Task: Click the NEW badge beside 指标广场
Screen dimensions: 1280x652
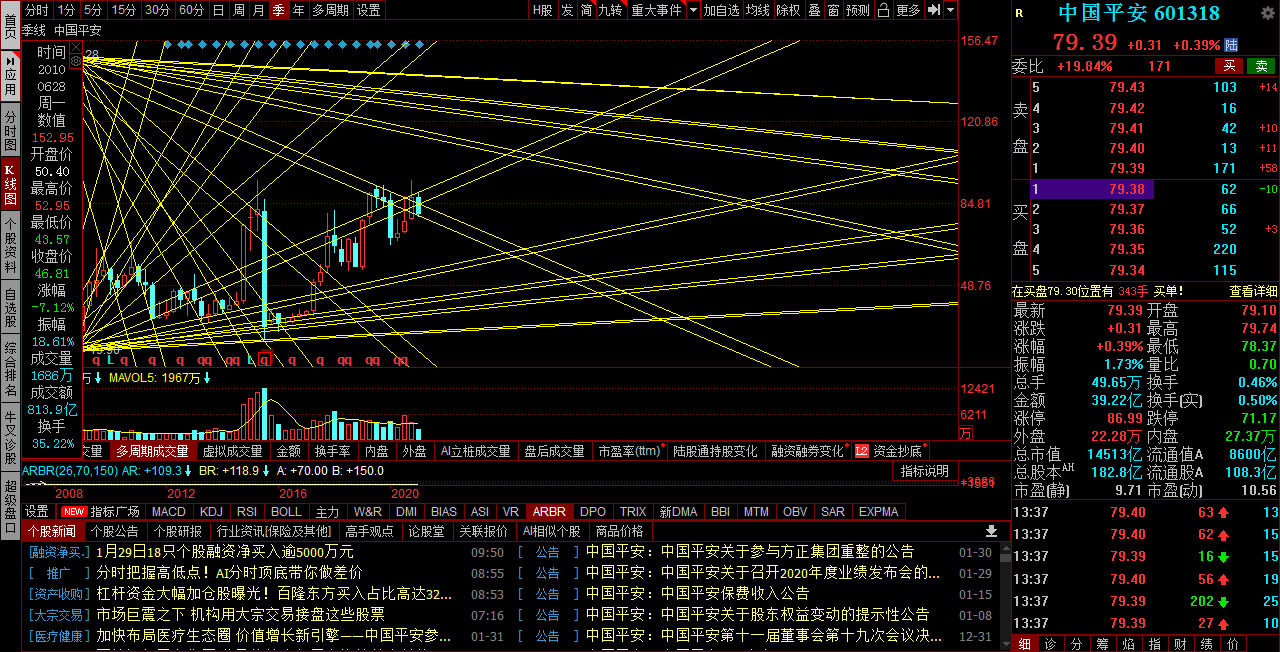Action: [x=75, y=512]
